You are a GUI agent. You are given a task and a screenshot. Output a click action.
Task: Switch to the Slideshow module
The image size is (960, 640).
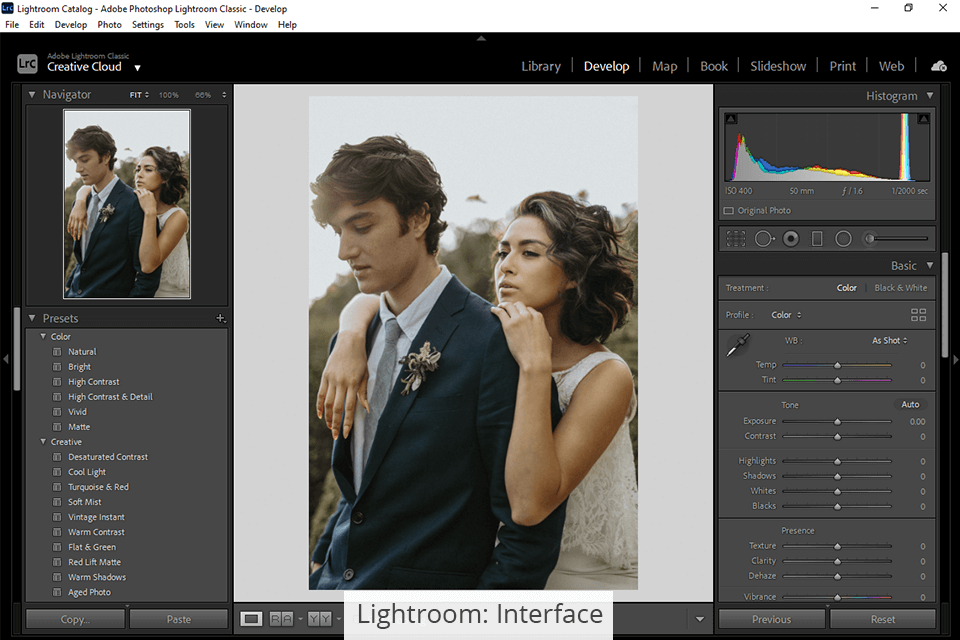(x=778, y=66)
